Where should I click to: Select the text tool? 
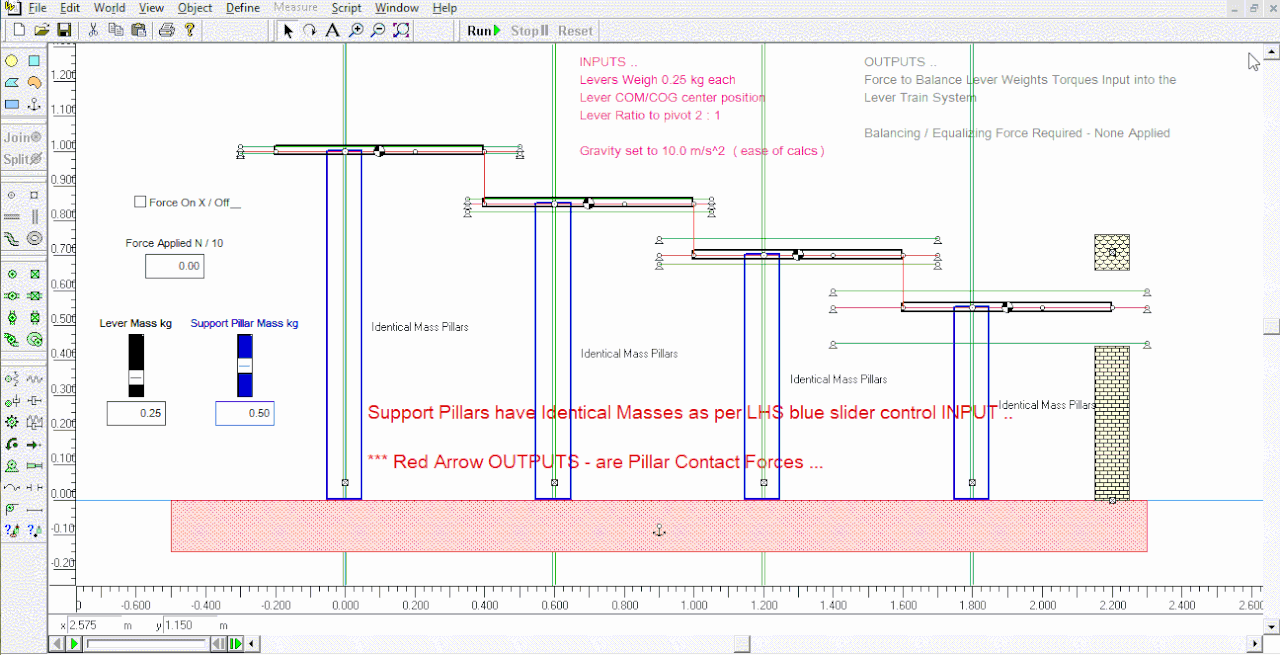click(x=332, y=30)
